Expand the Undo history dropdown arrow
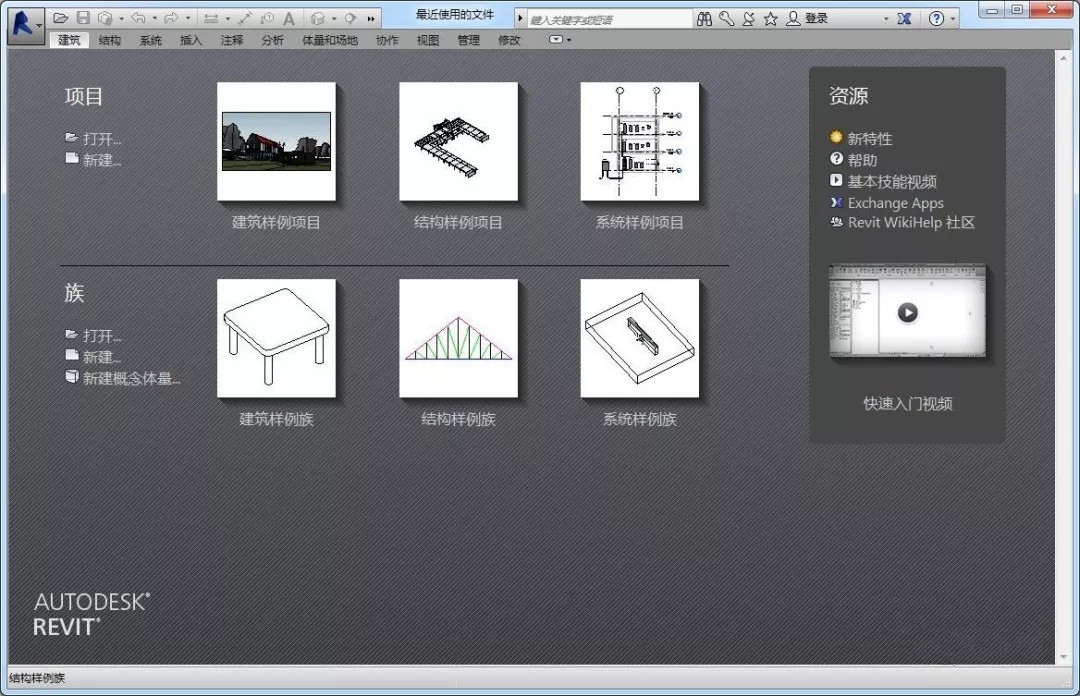1080x696 pixels. [x=155, y=19]
